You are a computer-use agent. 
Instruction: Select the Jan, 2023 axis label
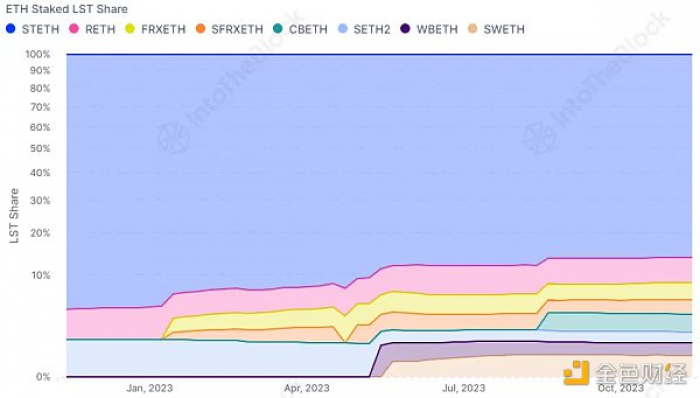coord(150,388)
